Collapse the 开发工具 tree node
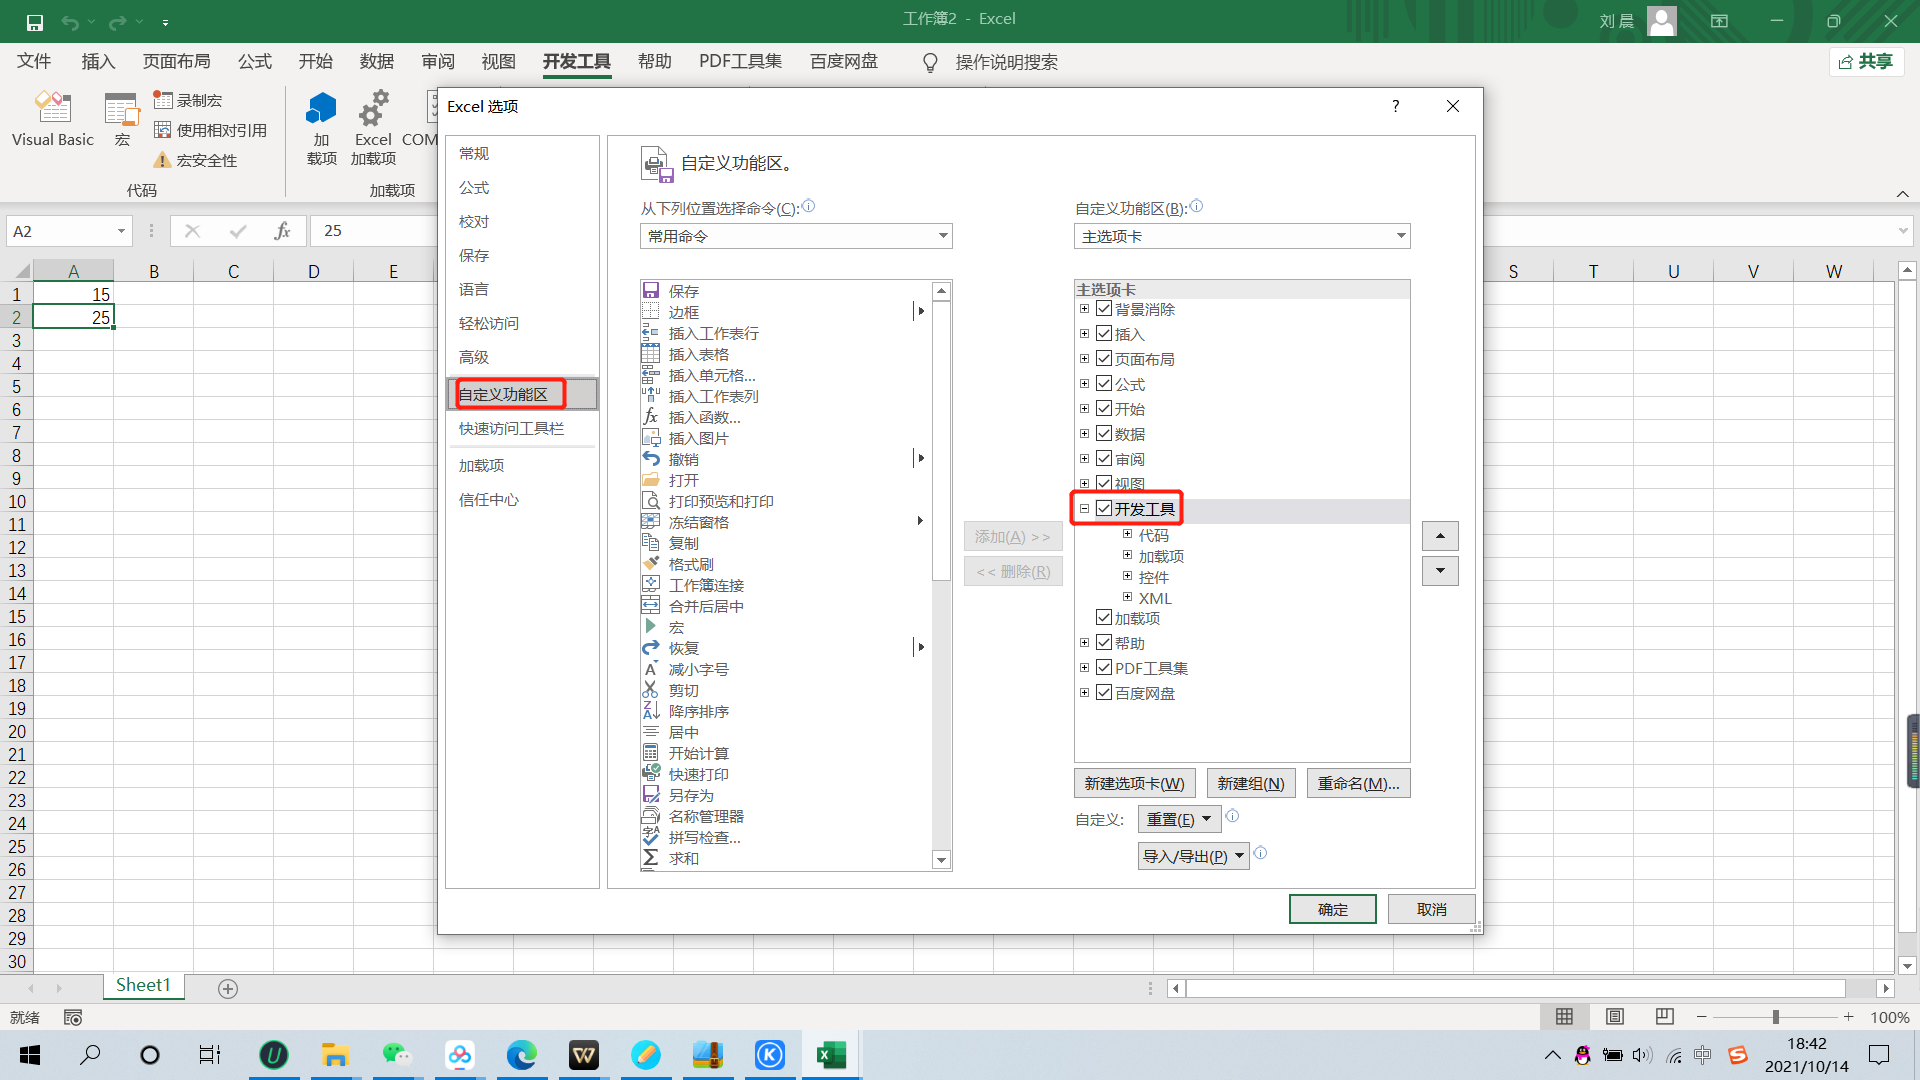The height and width of the screenshot is (1080, 1920). point(1084,509)
